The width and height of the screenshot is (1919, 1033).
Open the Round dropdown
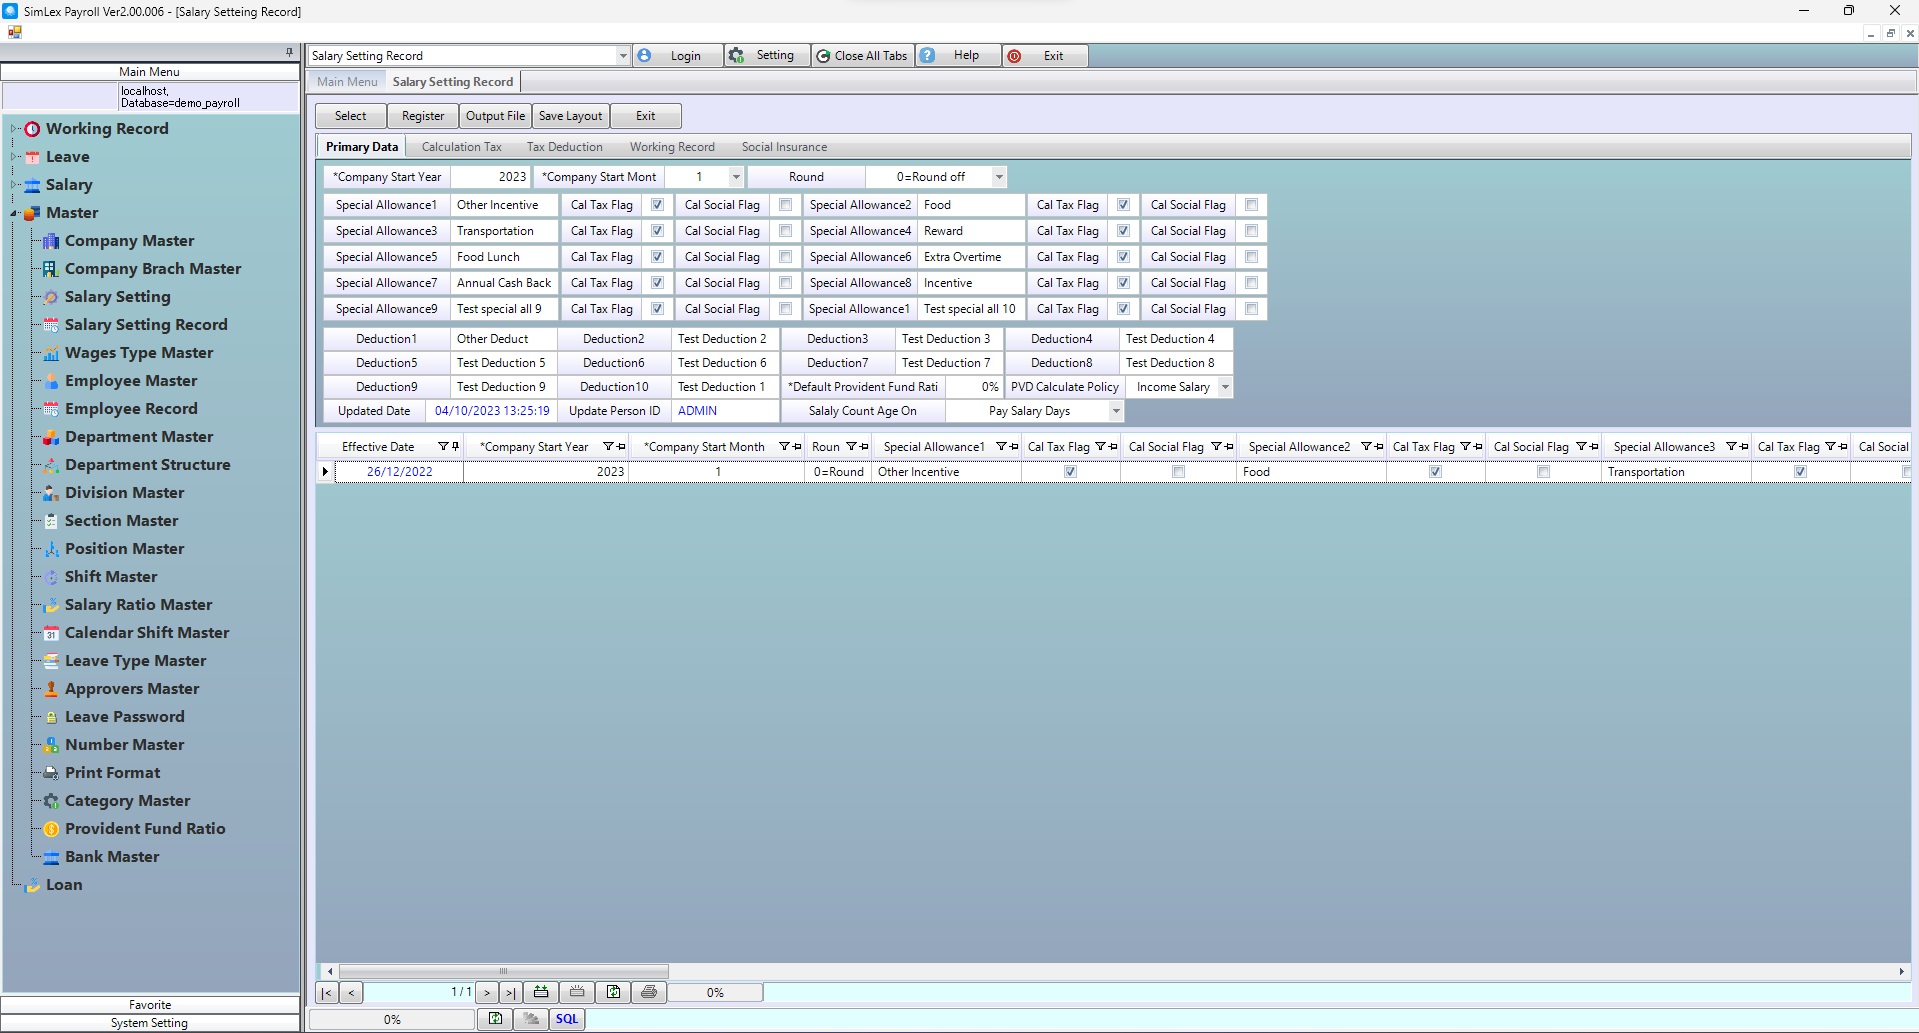click(x=998, y=177)
